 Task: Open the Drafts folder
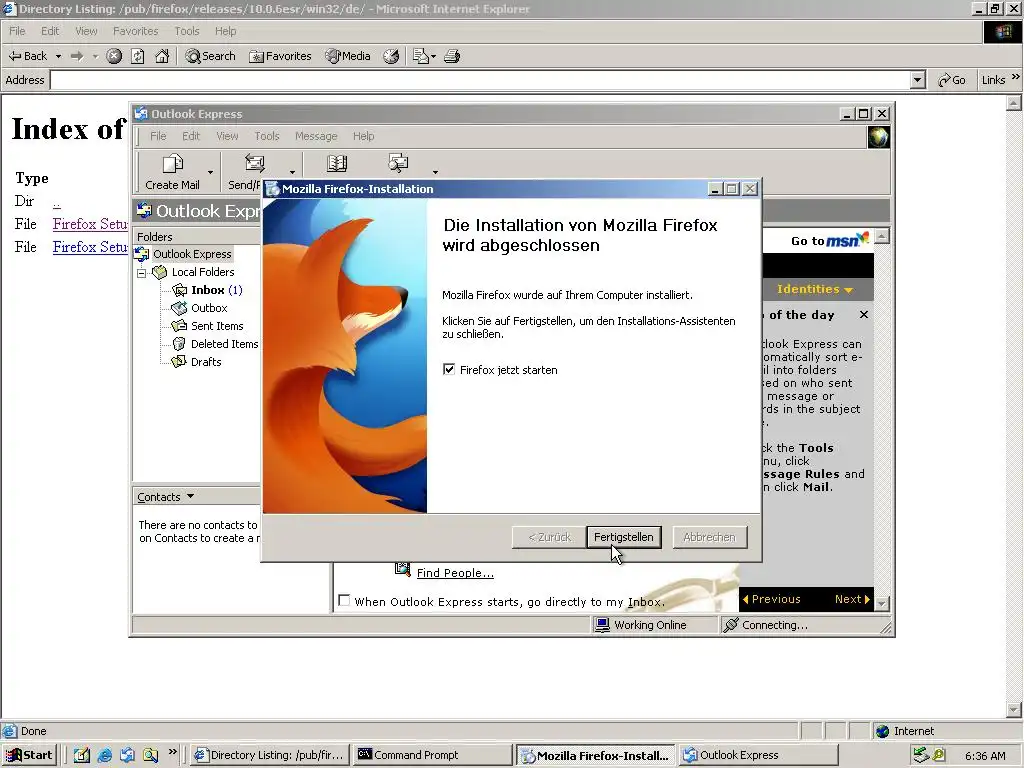pyautogui.click(x=206, y=362)
